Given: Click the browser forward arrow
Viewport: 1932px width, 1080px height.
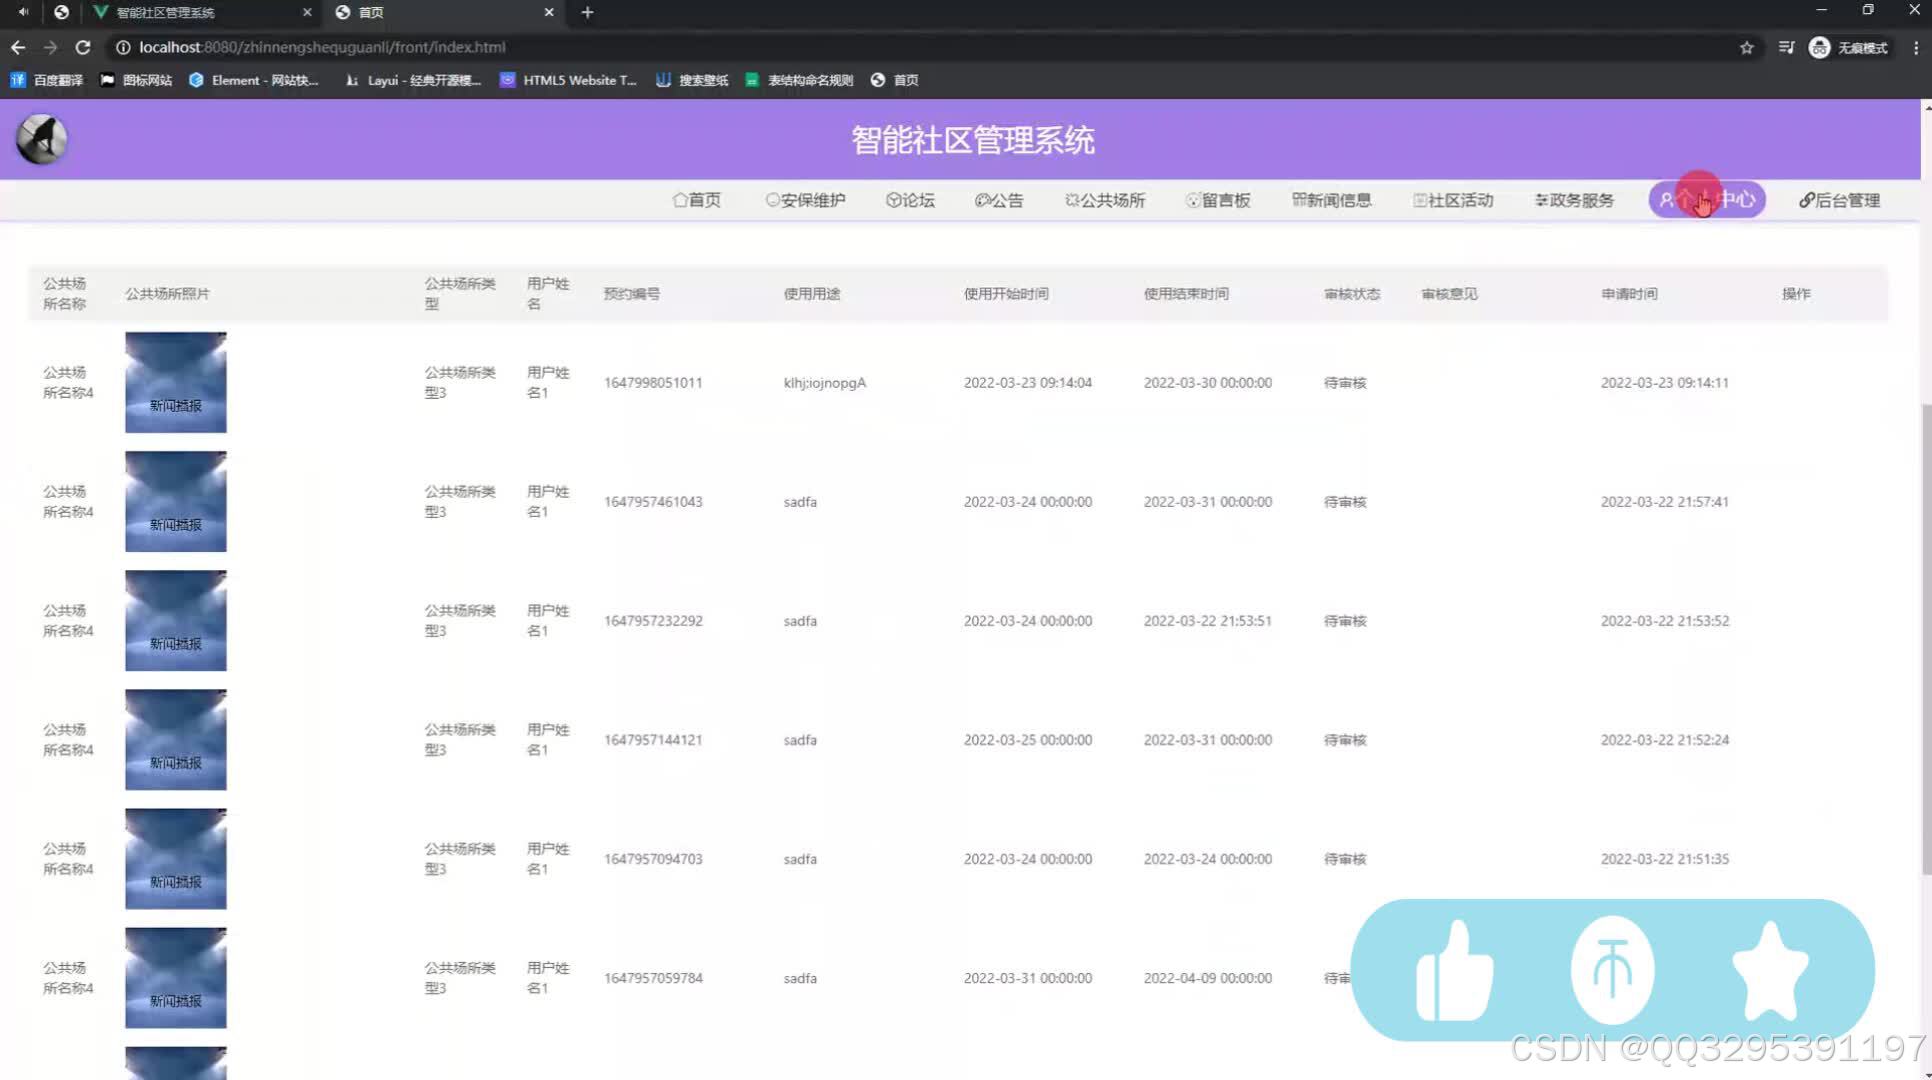Looking at the screenshot, I should point(50,47).
